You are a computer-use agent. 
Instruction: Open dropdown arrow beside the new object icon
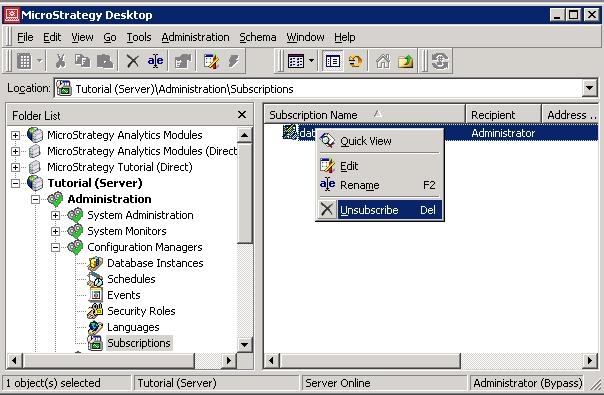(x=39, y=61)
